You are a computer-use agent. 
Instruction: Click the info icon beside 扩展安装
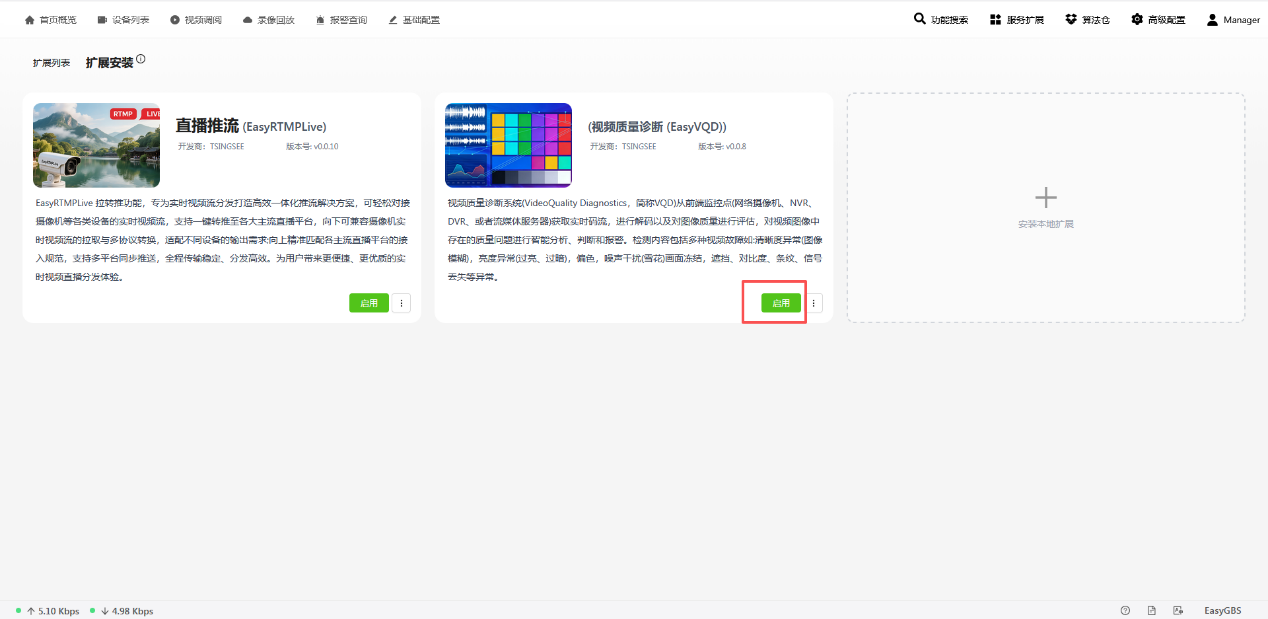[x=141, y=59]
